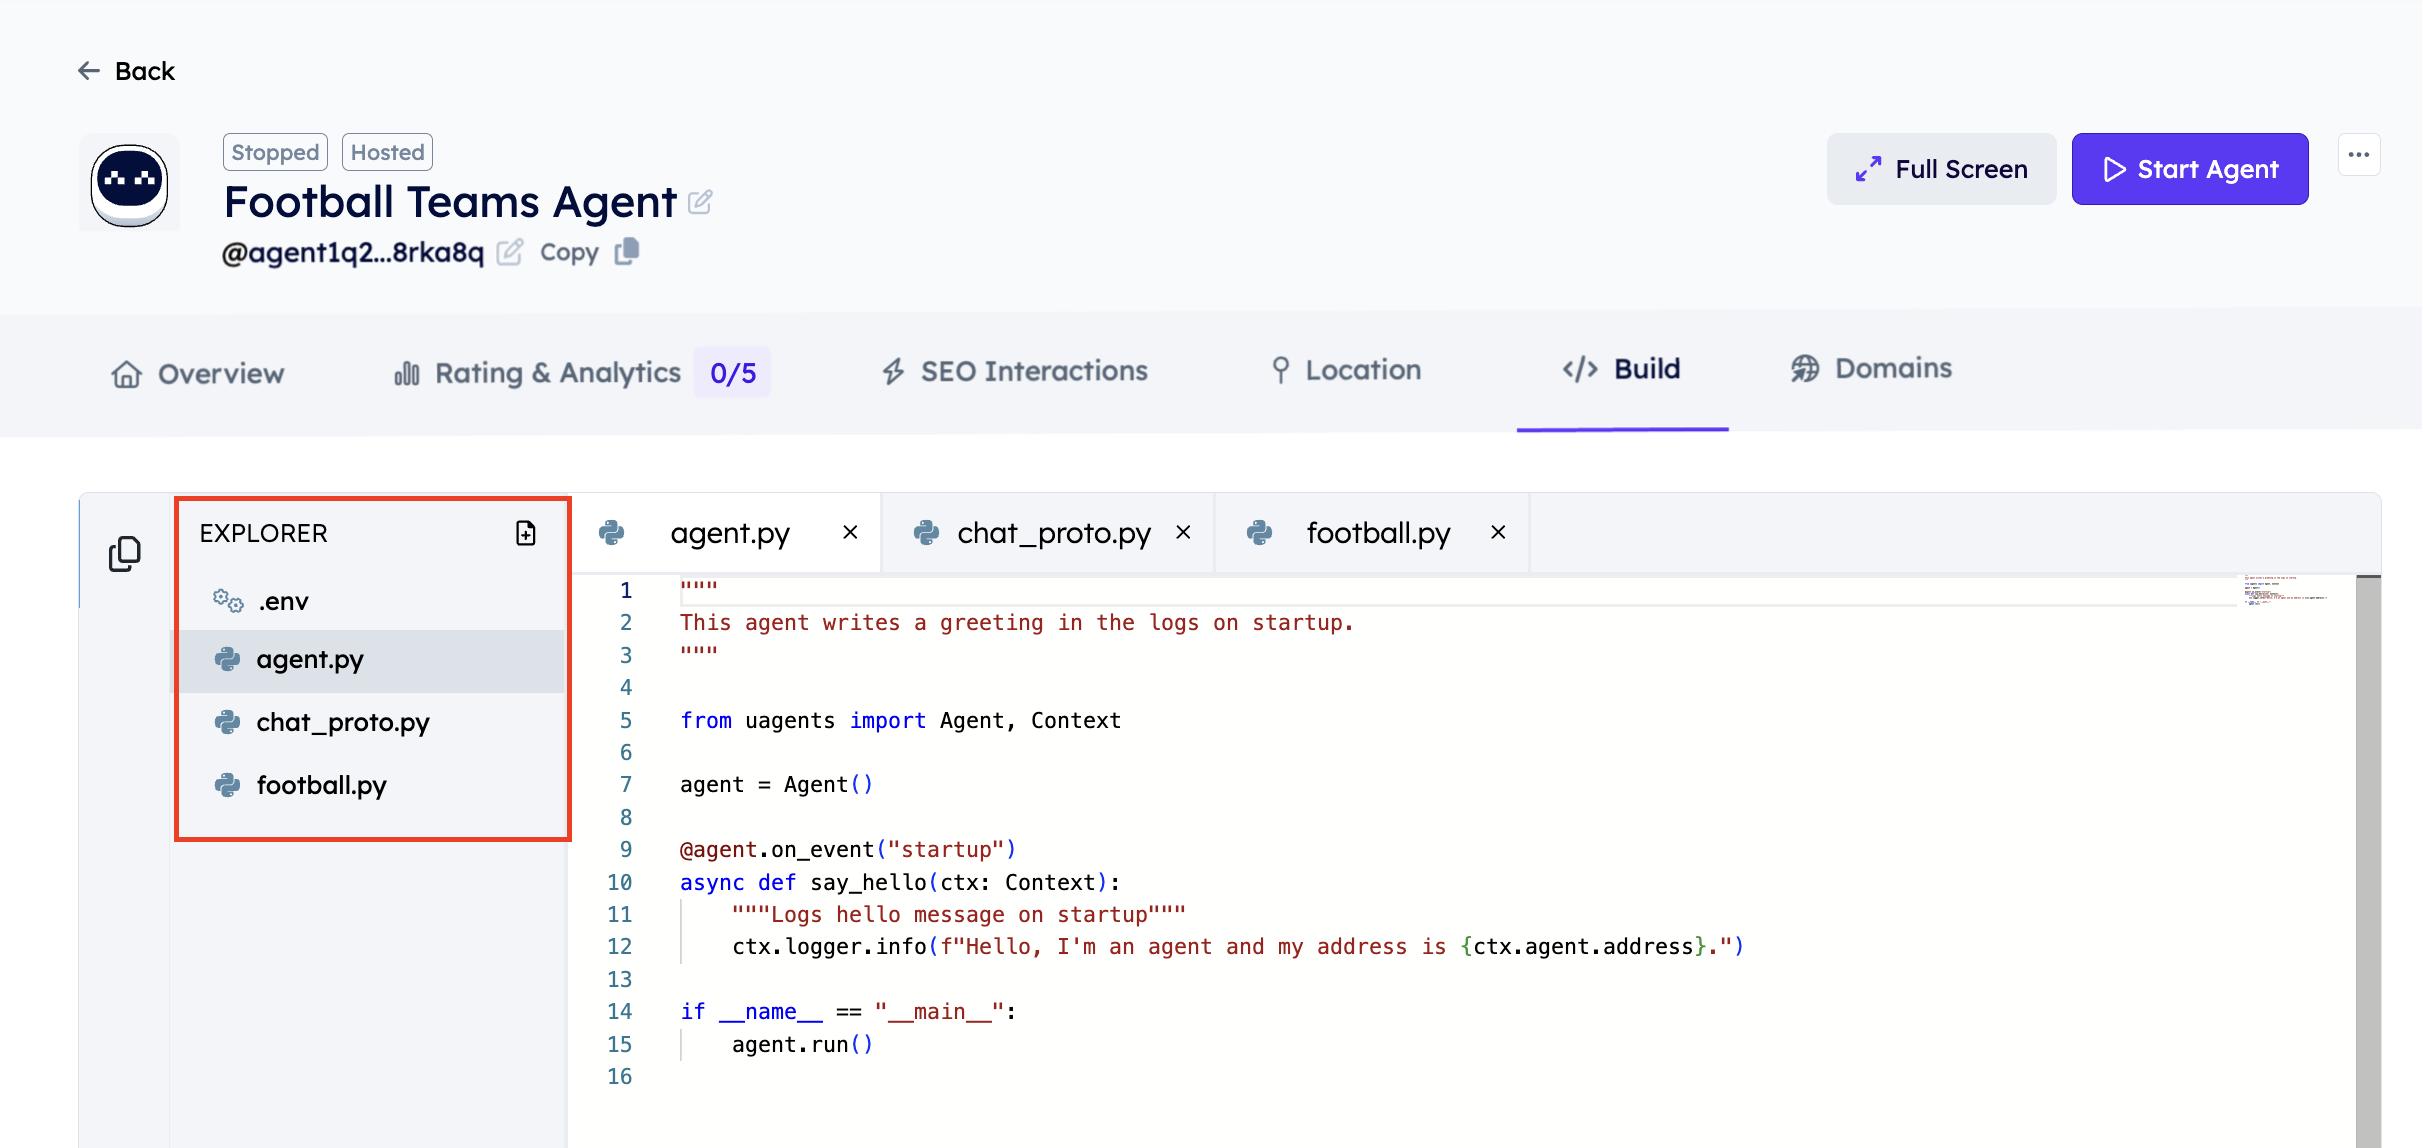Edit the agent address pencil icon

click(510, 252)
